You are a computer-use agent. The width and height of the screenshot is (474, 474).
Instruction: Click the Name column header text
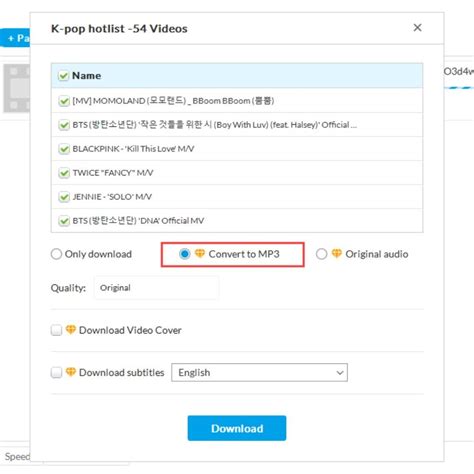point(86,76)
